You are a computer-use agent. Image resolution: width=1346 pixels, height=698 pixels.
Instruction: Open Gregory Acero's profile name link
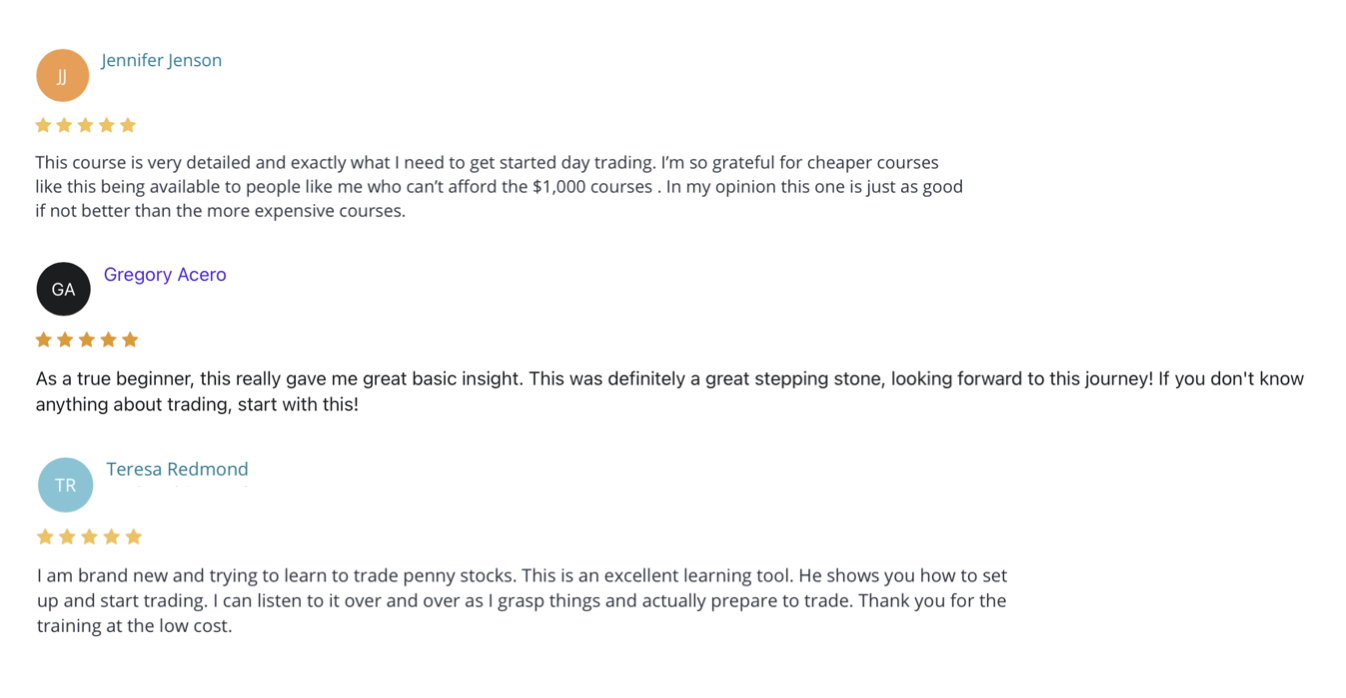click(165, 274)
